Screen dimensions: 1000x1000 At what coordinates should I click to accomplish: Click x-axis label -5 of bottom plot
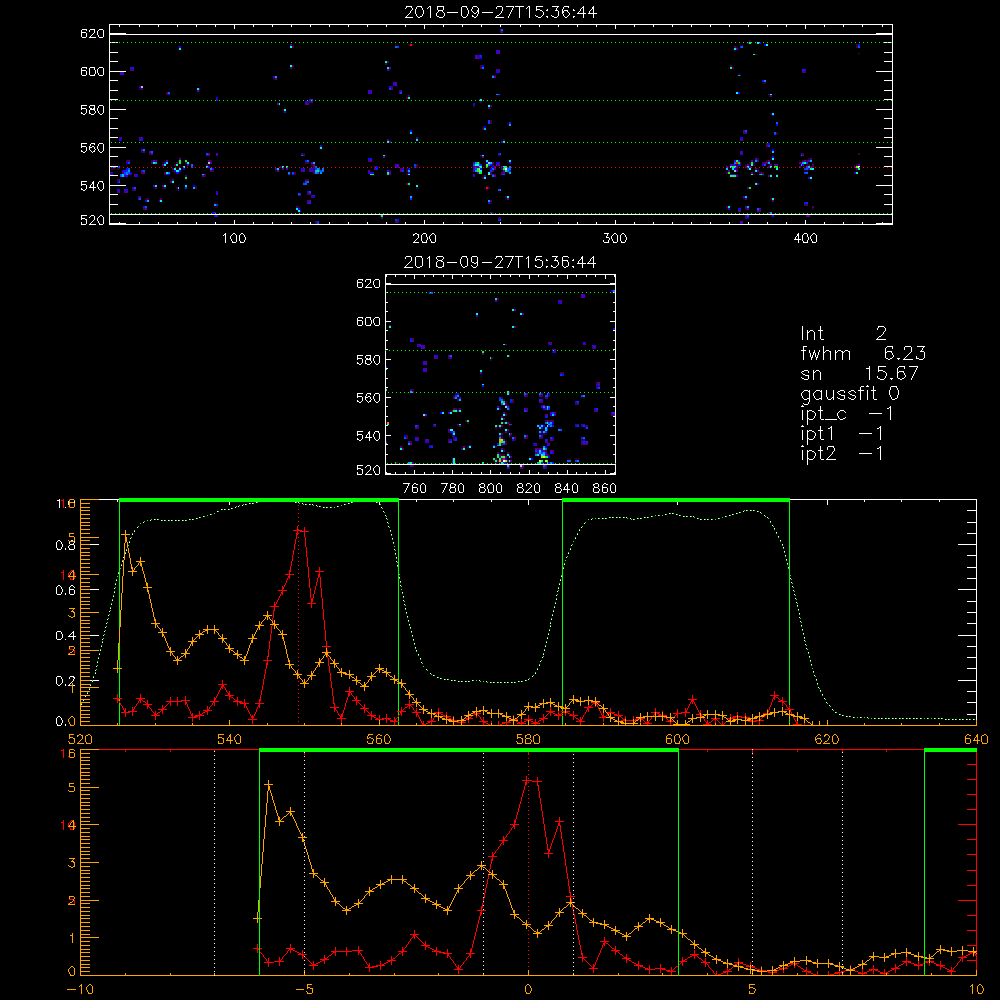[304, 989]
